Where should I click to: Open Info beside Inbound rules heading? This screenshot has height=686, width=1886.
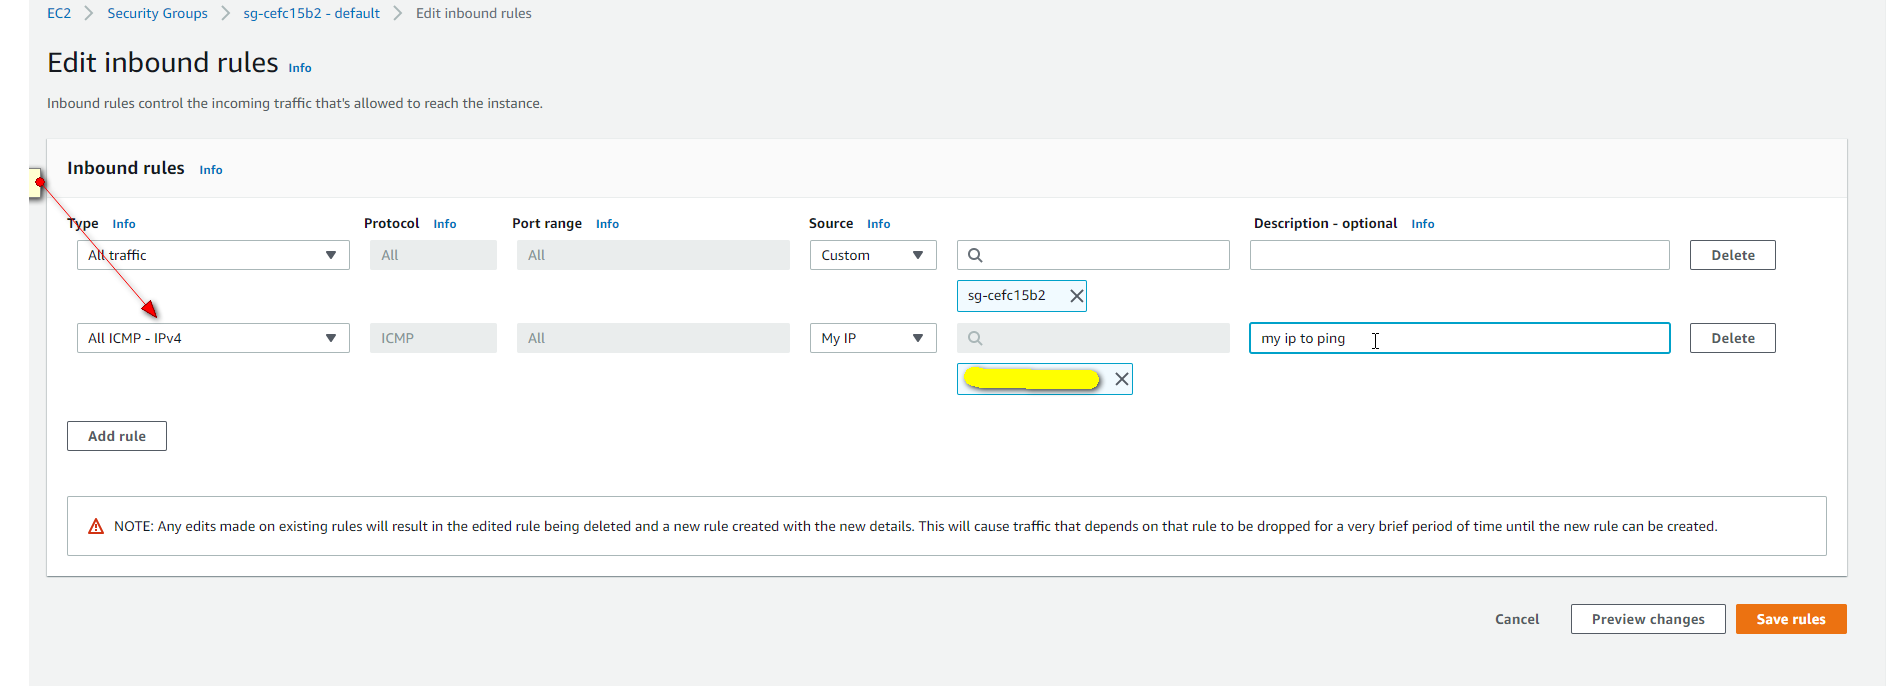[211, 170]
